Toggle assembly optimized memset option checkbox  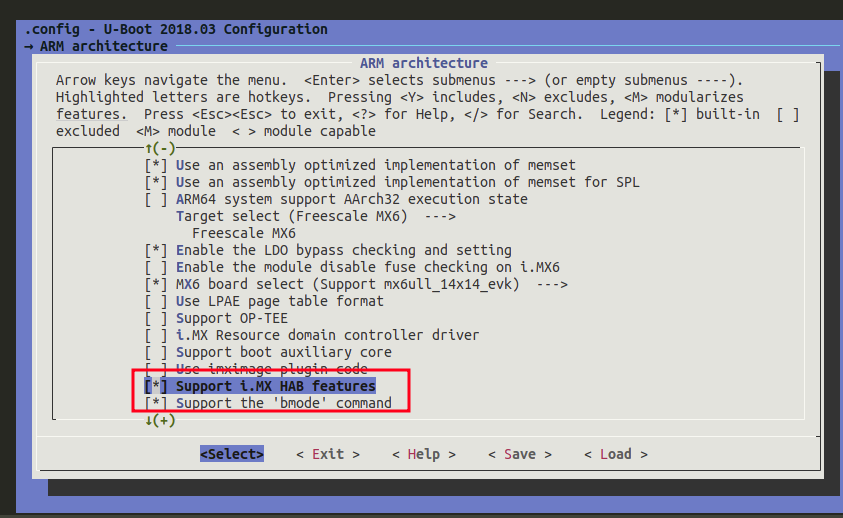(x=156, y=165)
